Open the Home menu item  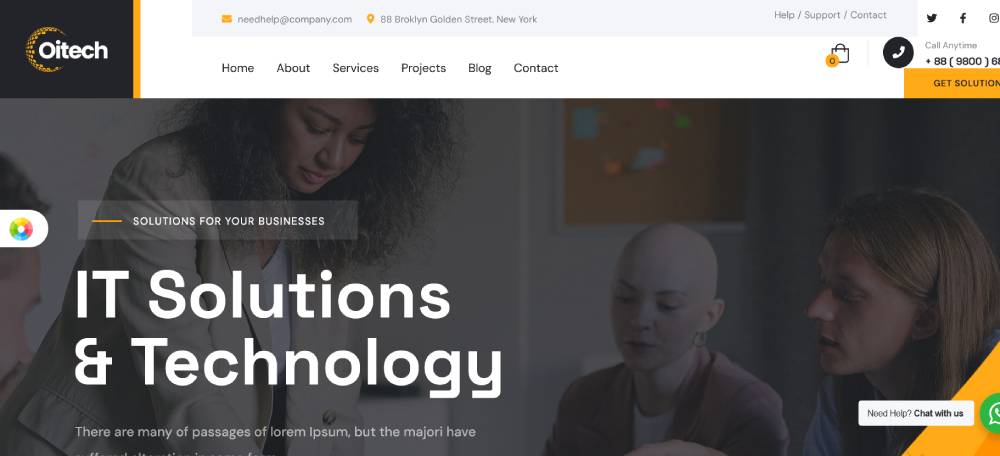point(238,68)
